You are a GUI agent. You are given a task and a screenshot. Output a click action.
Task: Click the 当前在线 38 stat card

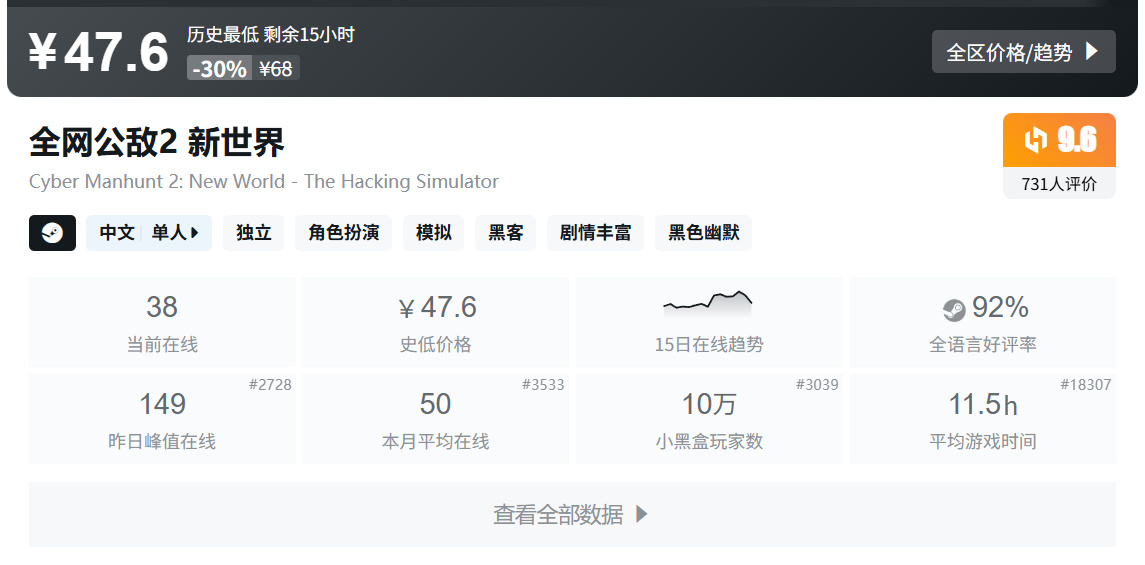(162, 322)
